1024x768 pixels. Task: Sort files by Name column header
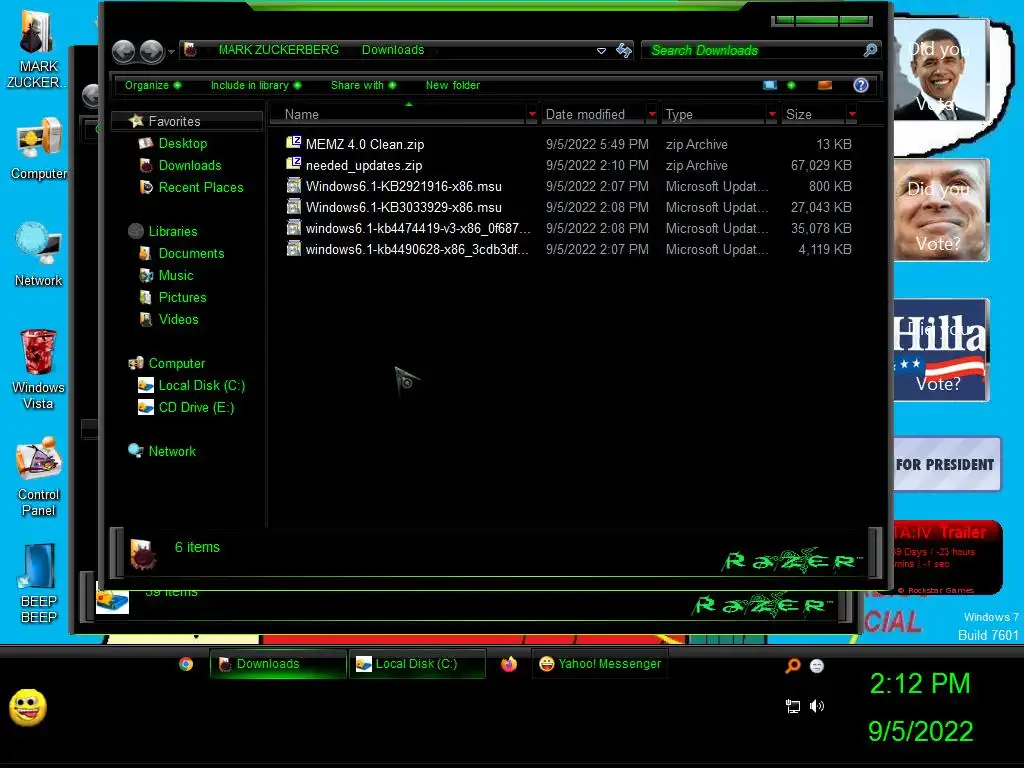(398, 114)
